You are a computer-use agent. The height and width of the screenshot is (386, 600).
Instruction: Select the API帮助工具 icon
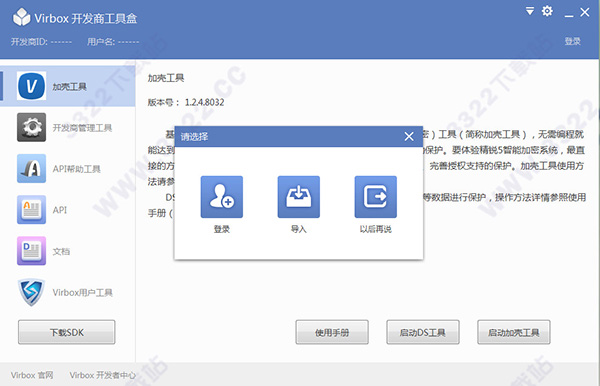(31, 169)
